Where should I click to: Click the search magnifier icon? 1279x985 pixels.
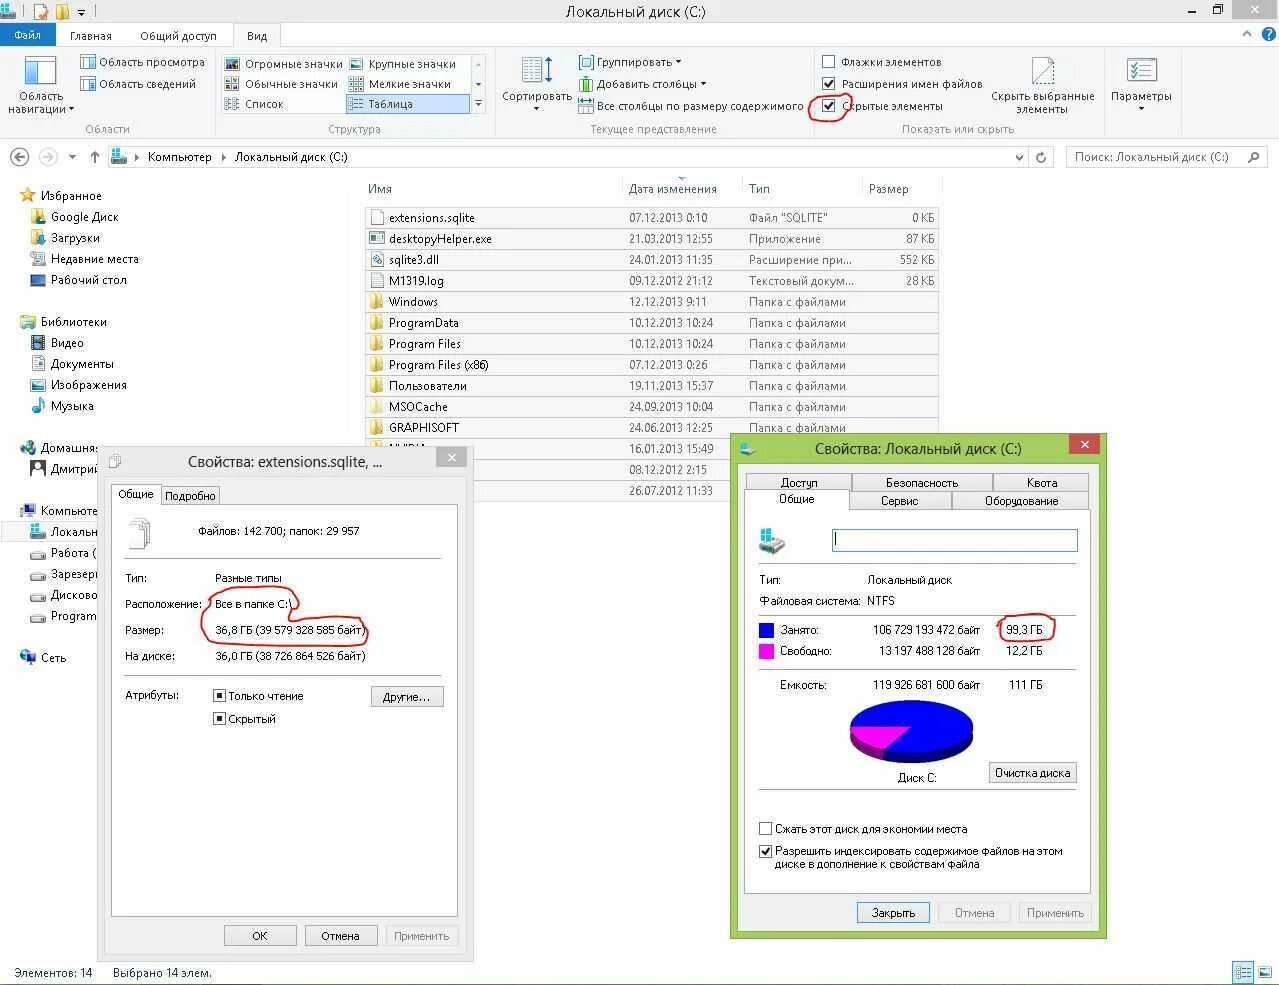(x=1253, y=157)
